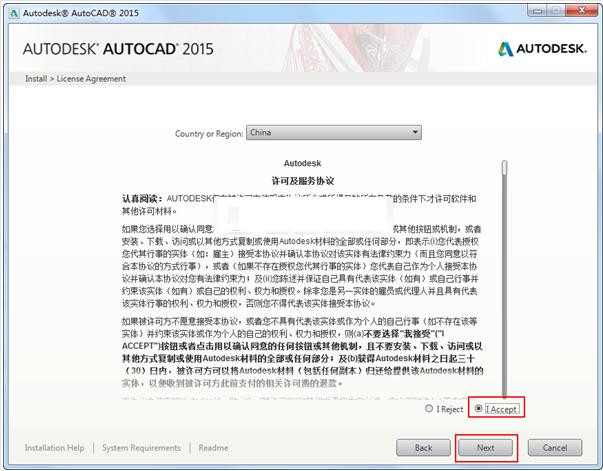This screenshot has width=603, height=471.
Task: Select the I Accept radio button
Action: click(x=478, y=408)
